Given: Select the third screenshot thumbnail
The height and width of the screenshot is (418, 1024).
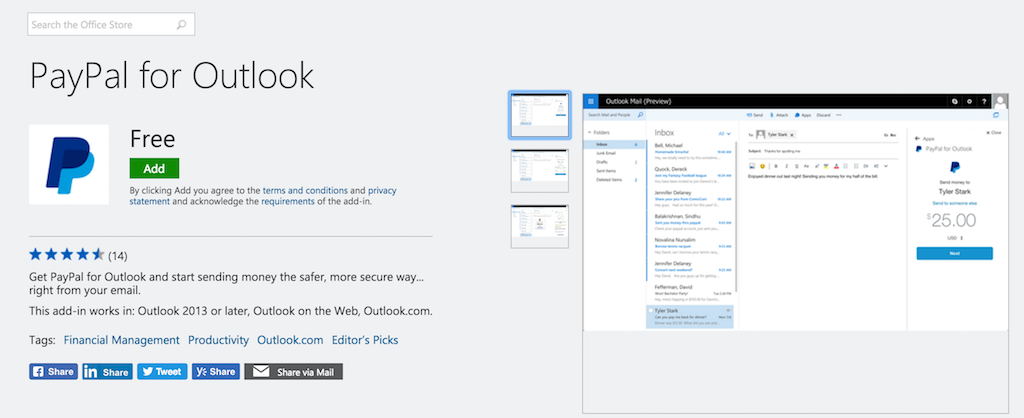Looking at the screenshot, I should [539, 226].
